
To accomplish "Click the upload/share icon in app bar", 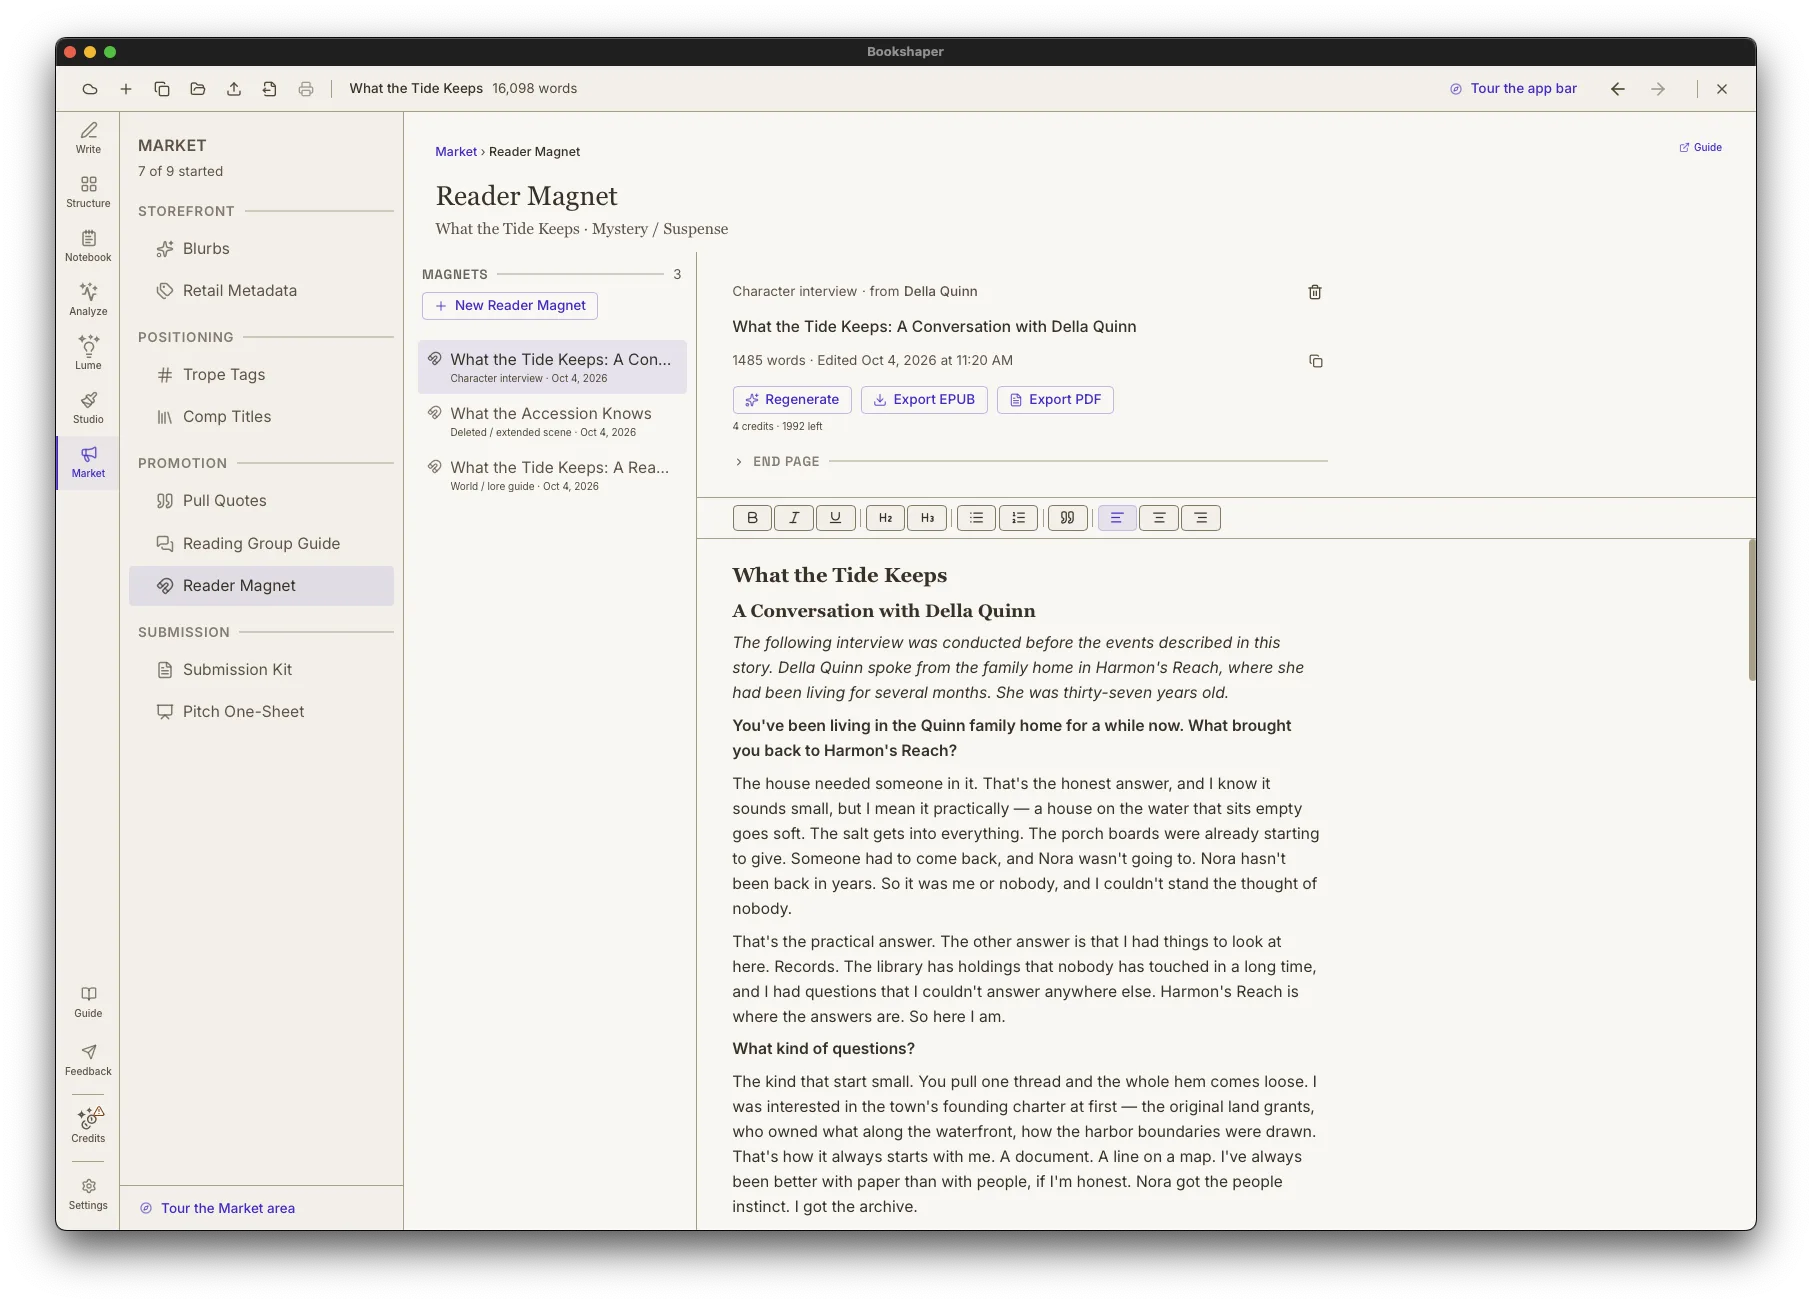I will click(x=234, y=89).
